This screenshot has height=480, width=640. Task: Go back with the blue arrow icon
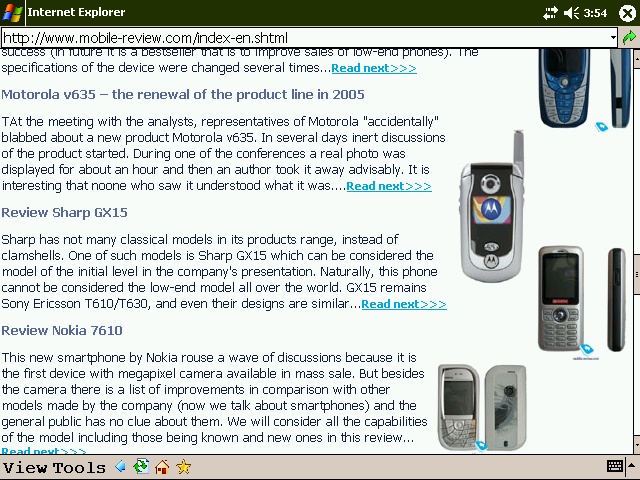(120, 466)
